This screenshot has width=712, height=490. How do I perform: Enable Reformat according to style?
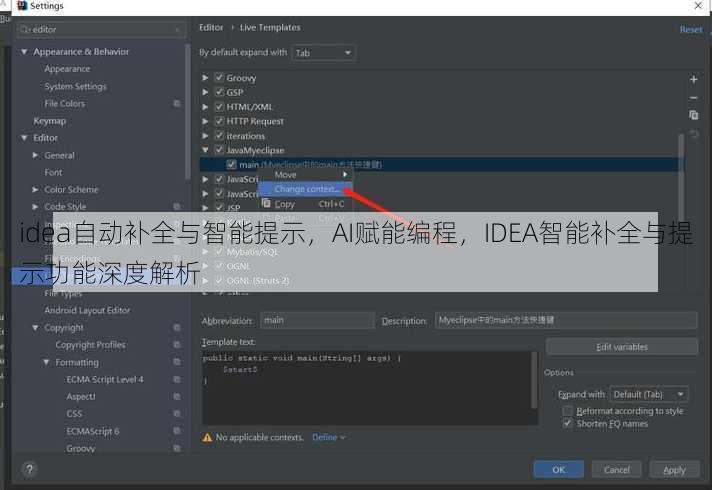click(568, 411)
